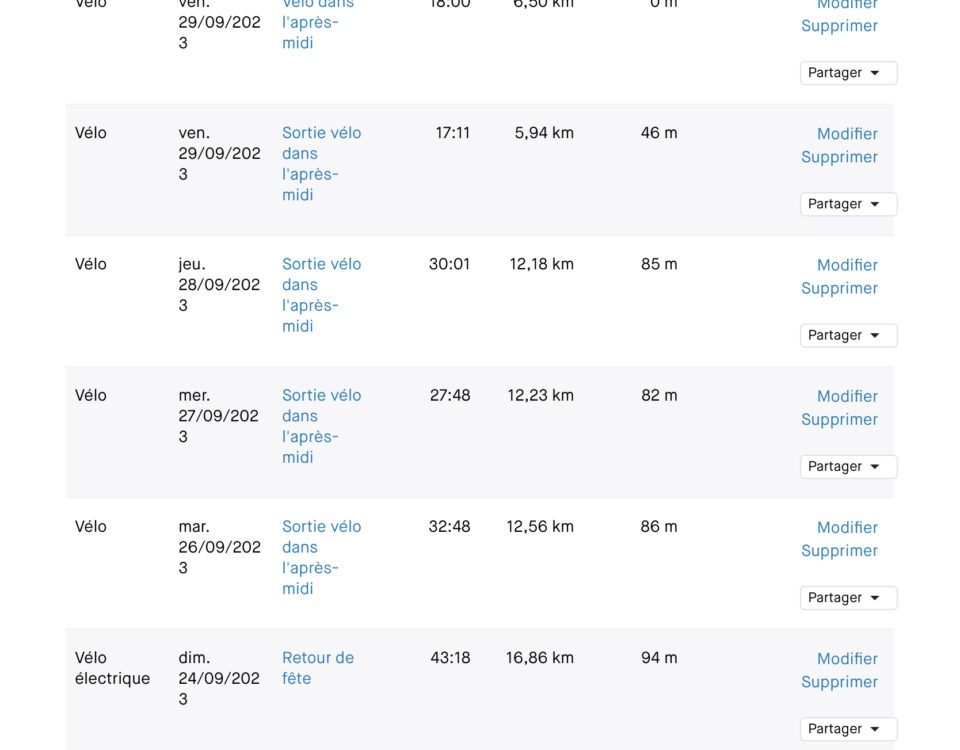The height and width of the screenshot is (750, 960).
Task: Open Partager dropdown for 6,50 km ride
Action: [848, 73]
